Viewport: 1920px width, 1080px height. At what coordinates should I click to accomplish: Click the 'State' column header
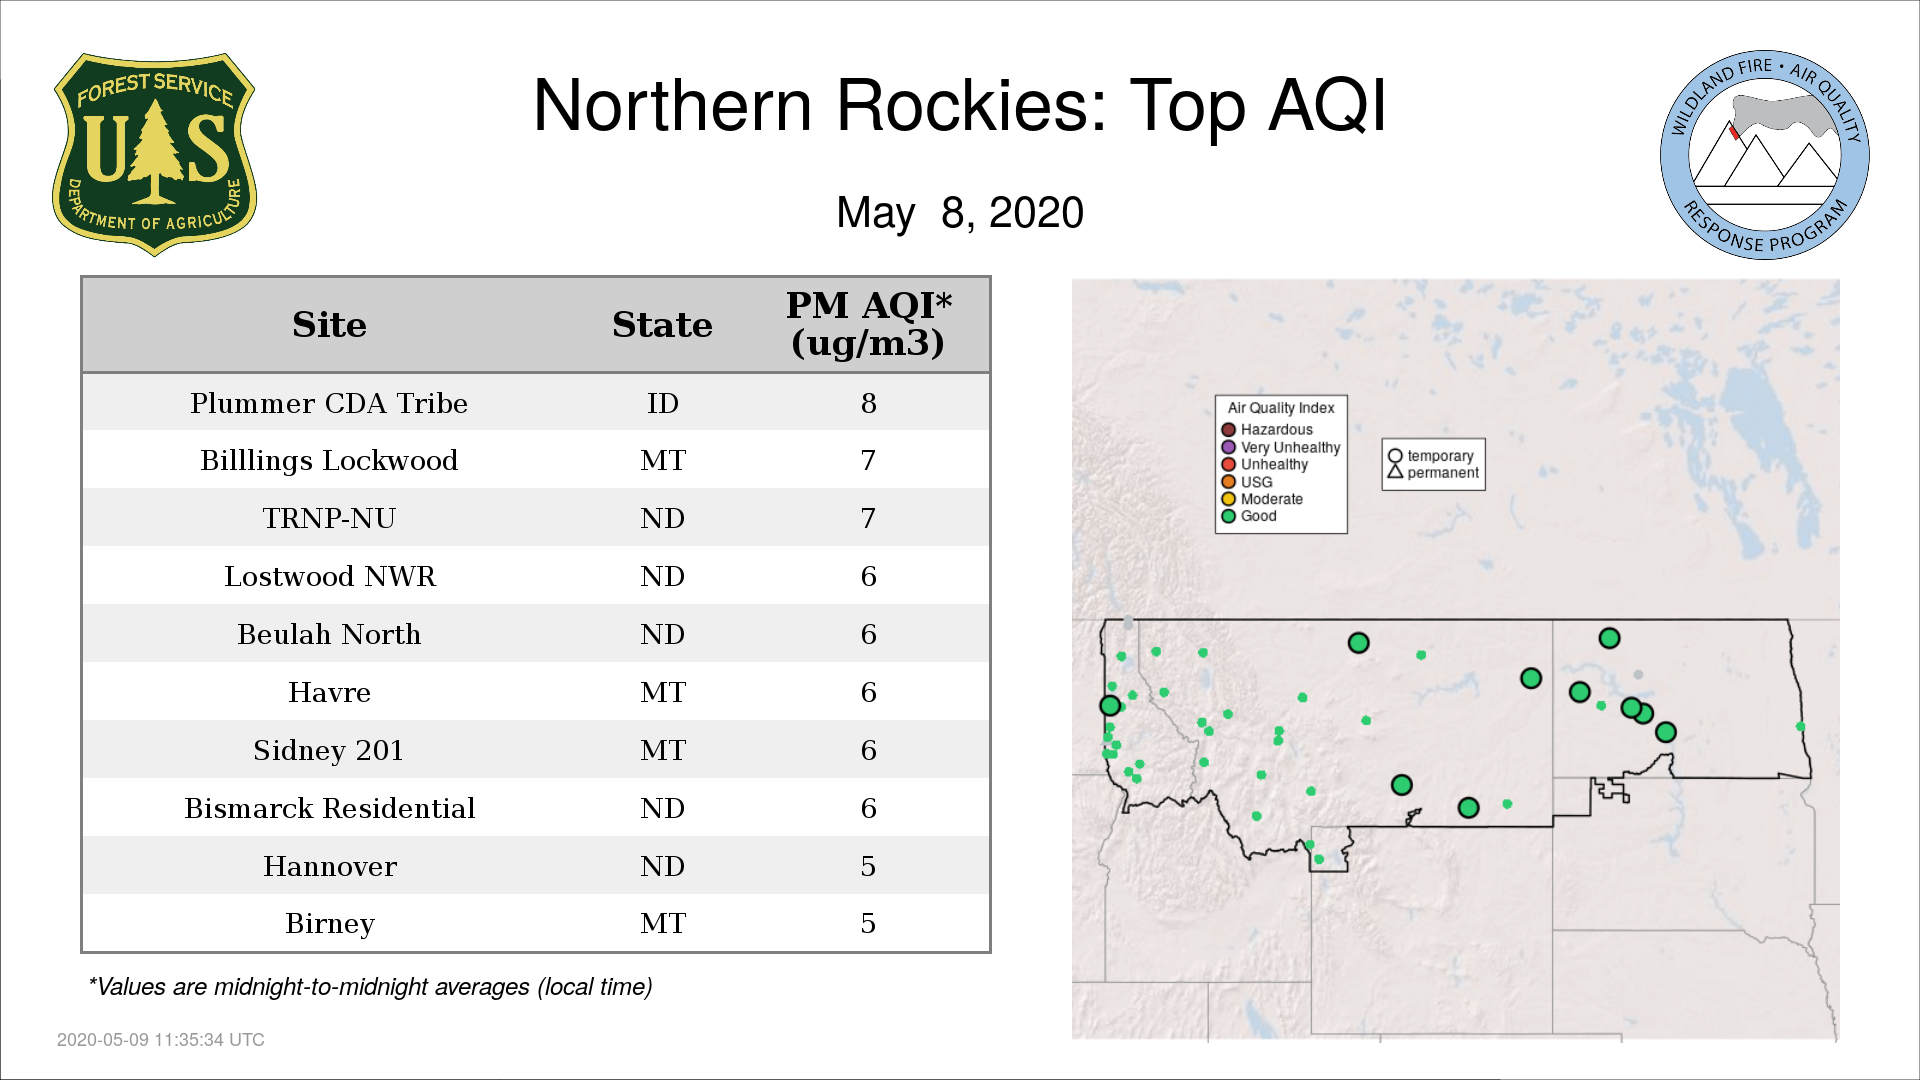coord(662,325)
